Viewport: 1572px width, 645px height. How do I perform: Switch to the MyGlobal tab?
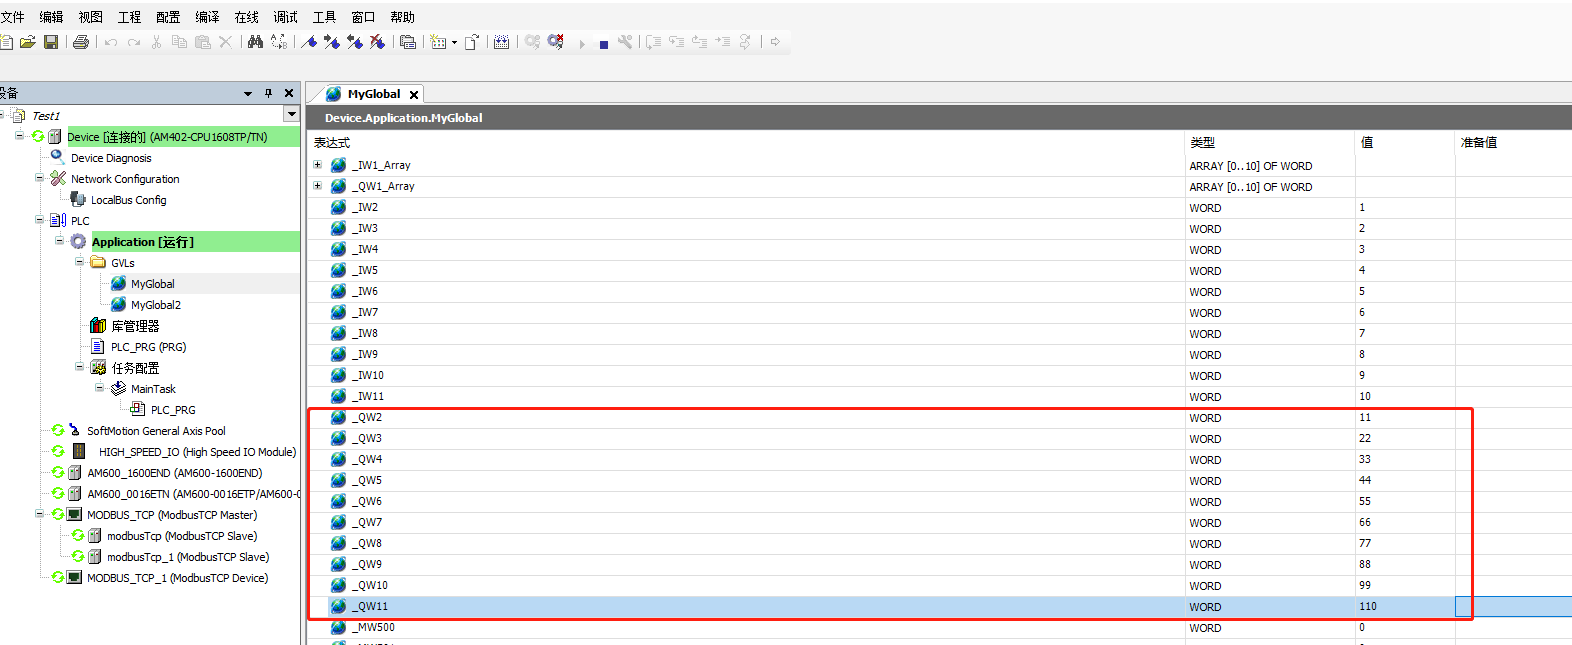[x=374, y=94]
